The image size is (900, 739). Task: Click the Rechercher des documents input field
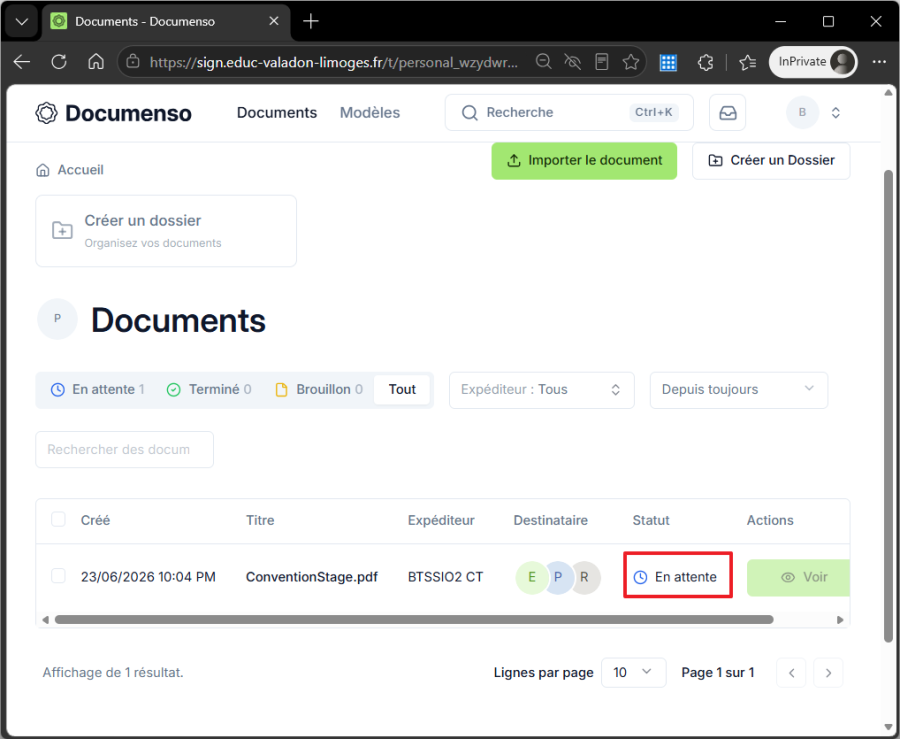(125, 449)
